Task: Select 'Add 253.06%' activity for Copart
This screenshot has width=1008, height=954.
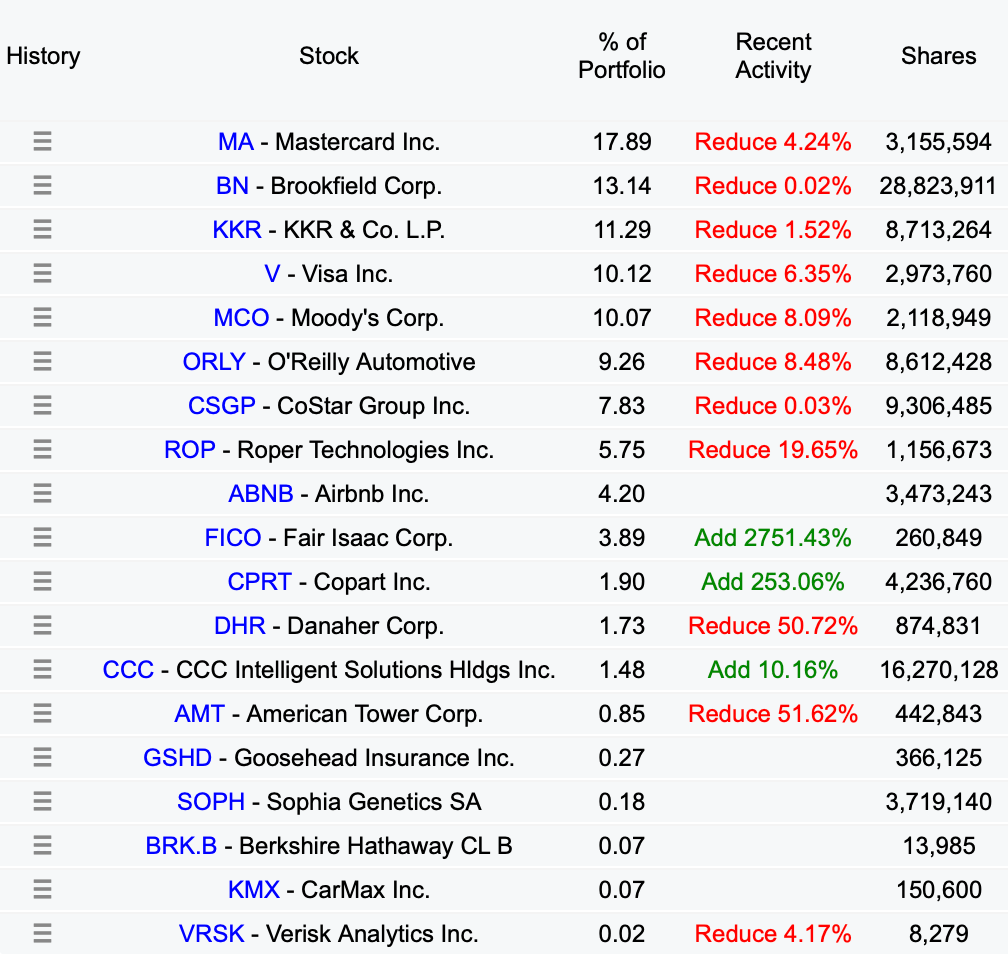Action: coord(773,582)
